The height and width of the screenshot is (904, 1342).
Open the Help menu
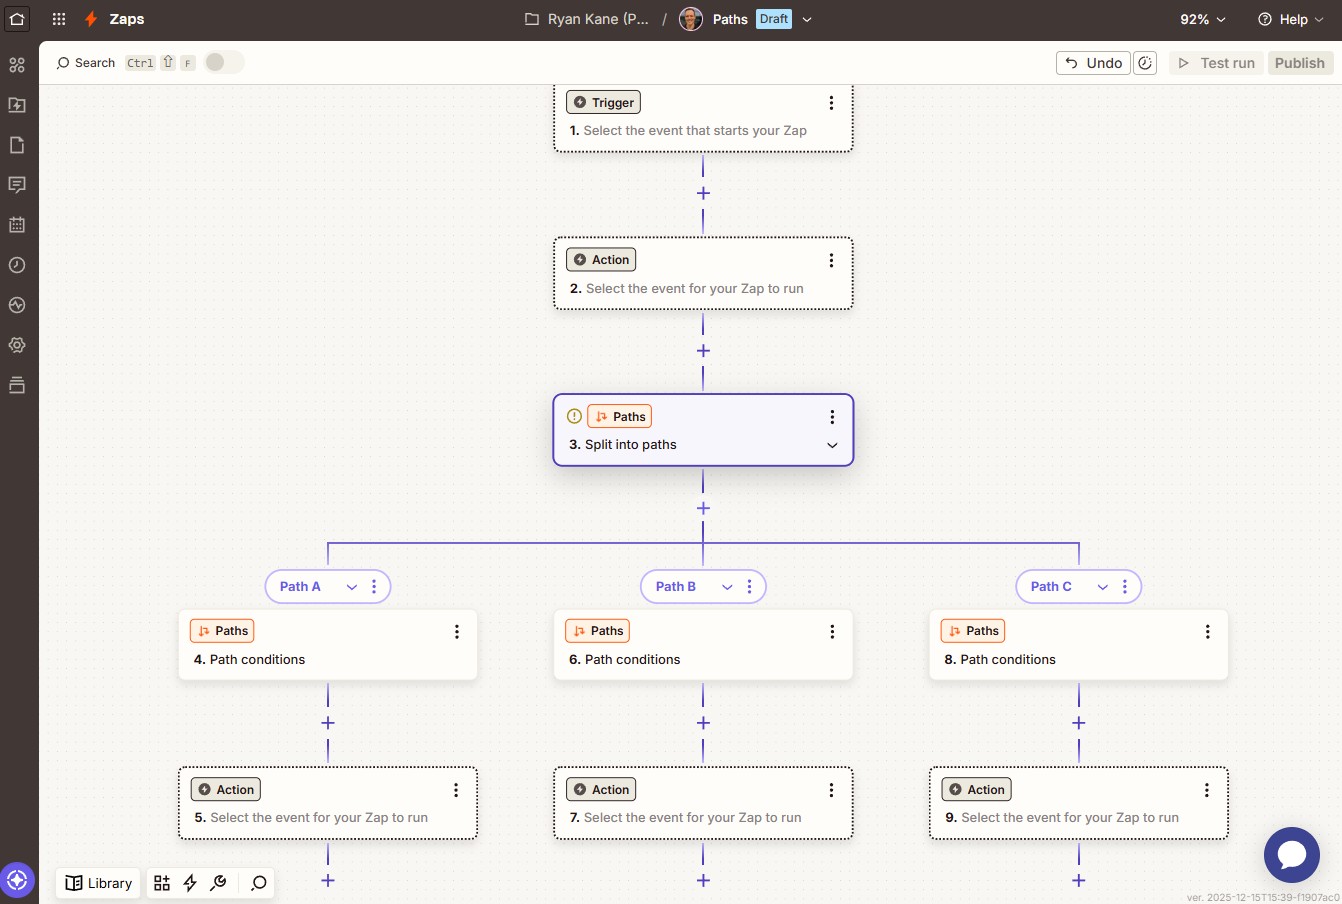[x=1290, y=19]
